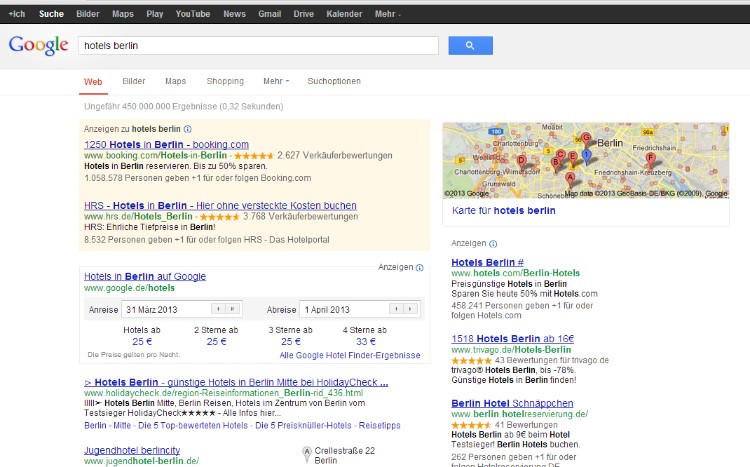
Task: Increase the Anreise date with right arrow
Action: point(232,309)
